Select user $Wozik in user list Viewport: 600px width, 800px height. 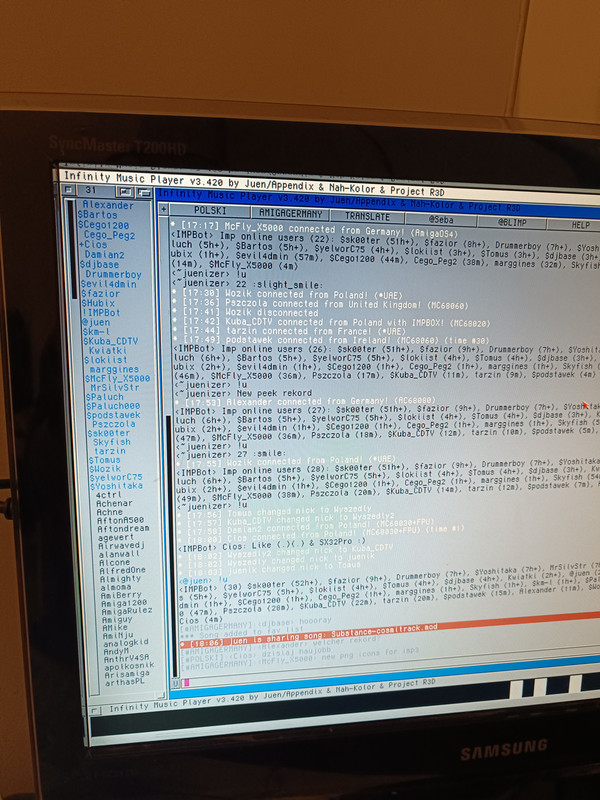[x=105, y=468]
